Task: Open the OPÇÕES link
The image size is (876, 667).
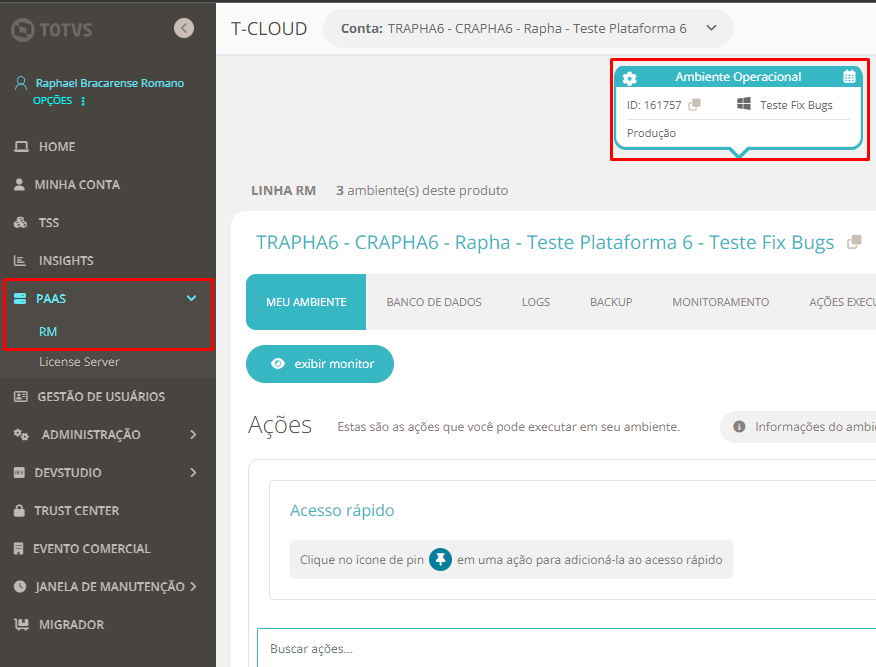Action: tap(53, 101)
